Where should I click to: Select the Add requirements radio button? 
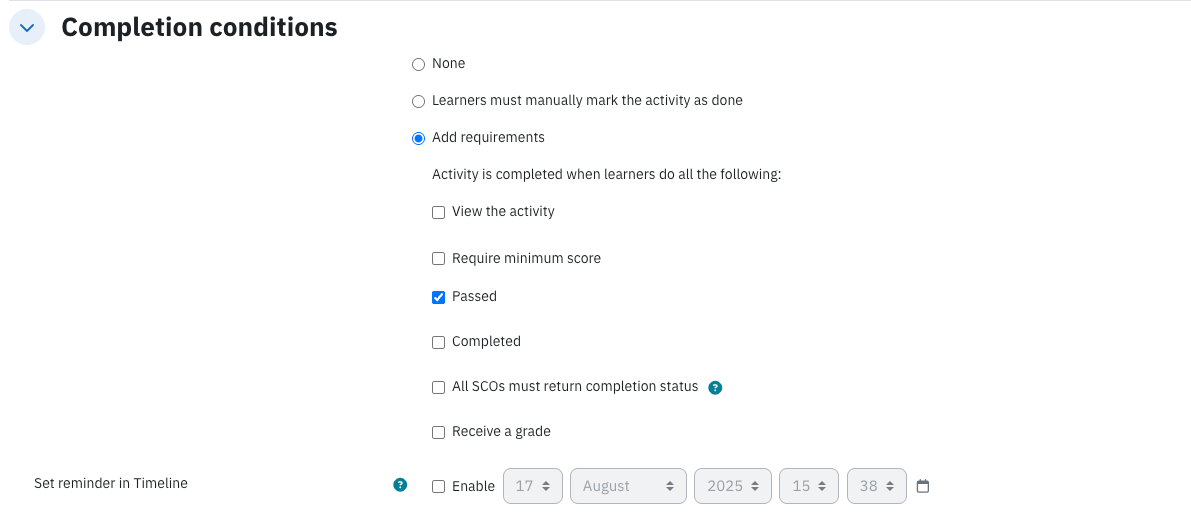pyautogui.click(x=418, y=139)
